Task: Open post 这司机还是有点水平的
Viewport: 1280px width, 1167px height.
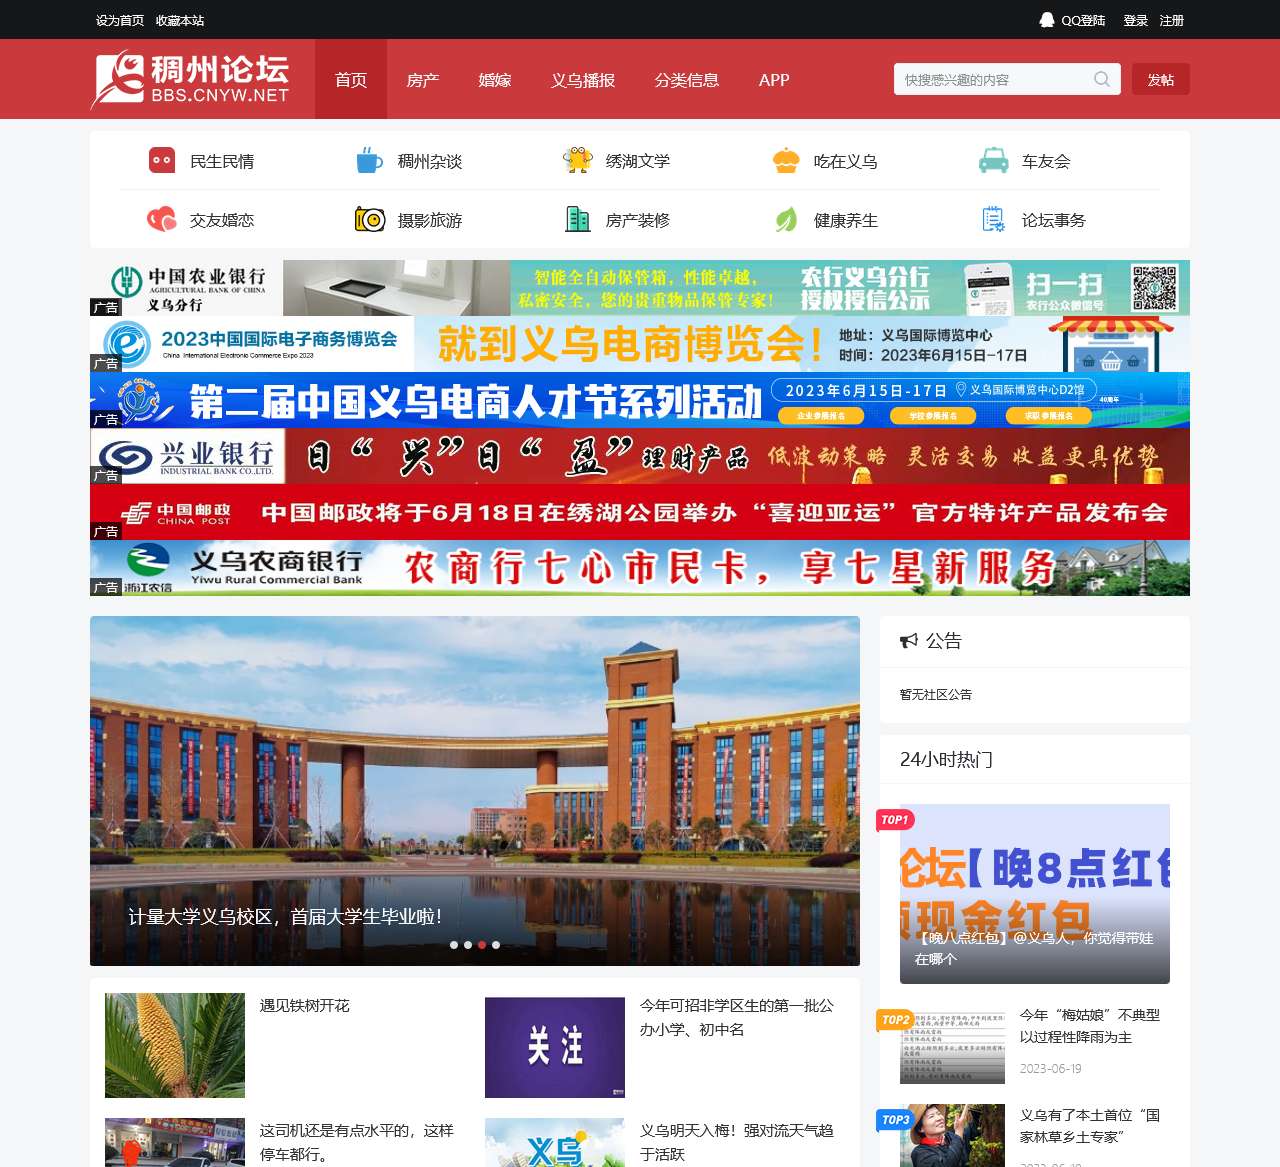Action: coord(357,1142)
